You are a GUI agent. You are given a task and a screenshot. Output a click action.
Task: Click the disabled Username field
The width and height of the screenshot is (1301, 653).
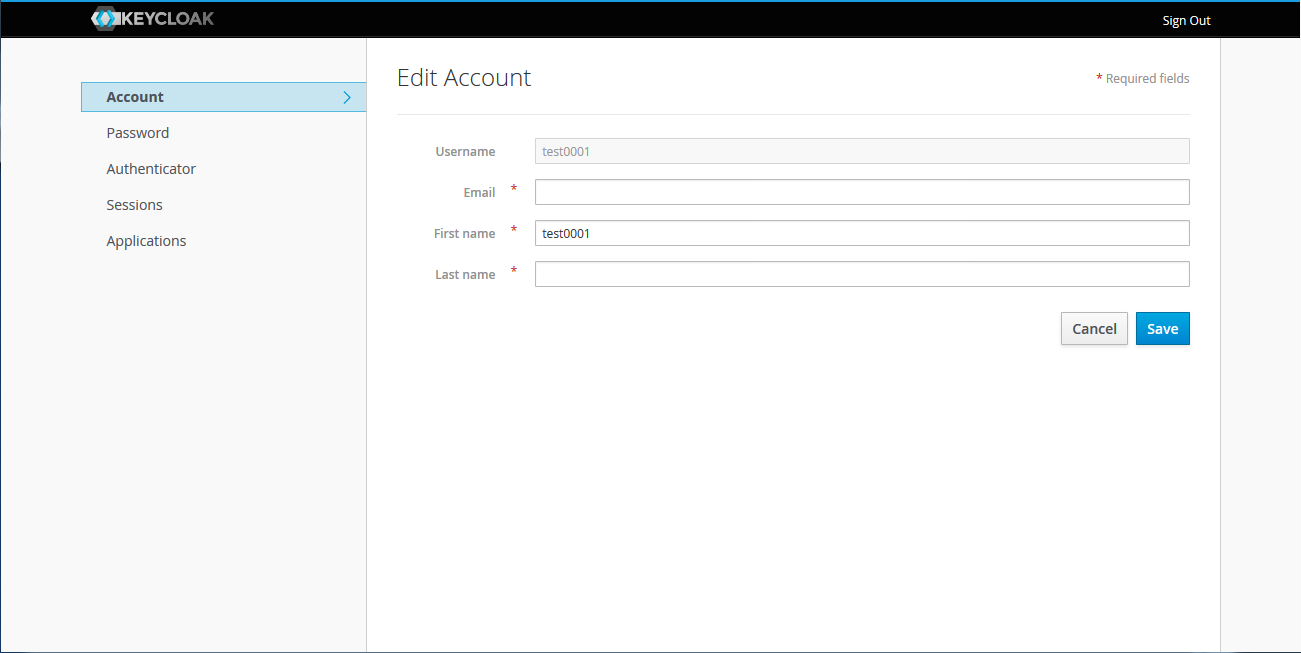tap(862, 150)
